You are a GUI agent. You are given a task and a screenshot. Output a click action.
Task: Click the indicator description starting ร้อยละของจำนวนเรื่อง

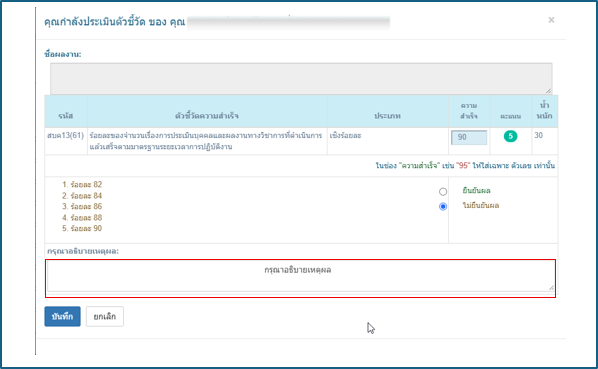pos(206,141)
